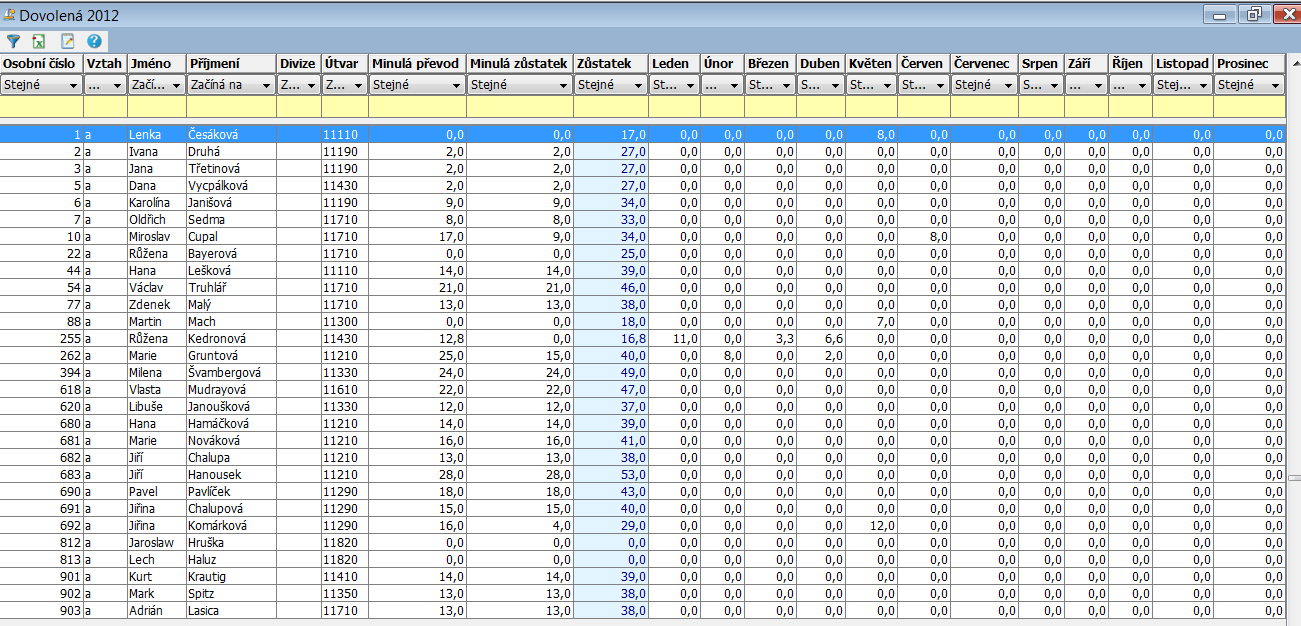The height and width of the screenshot is (626, 1301).
Task: Open help via the question mark icon
Action: pos(94,42)
